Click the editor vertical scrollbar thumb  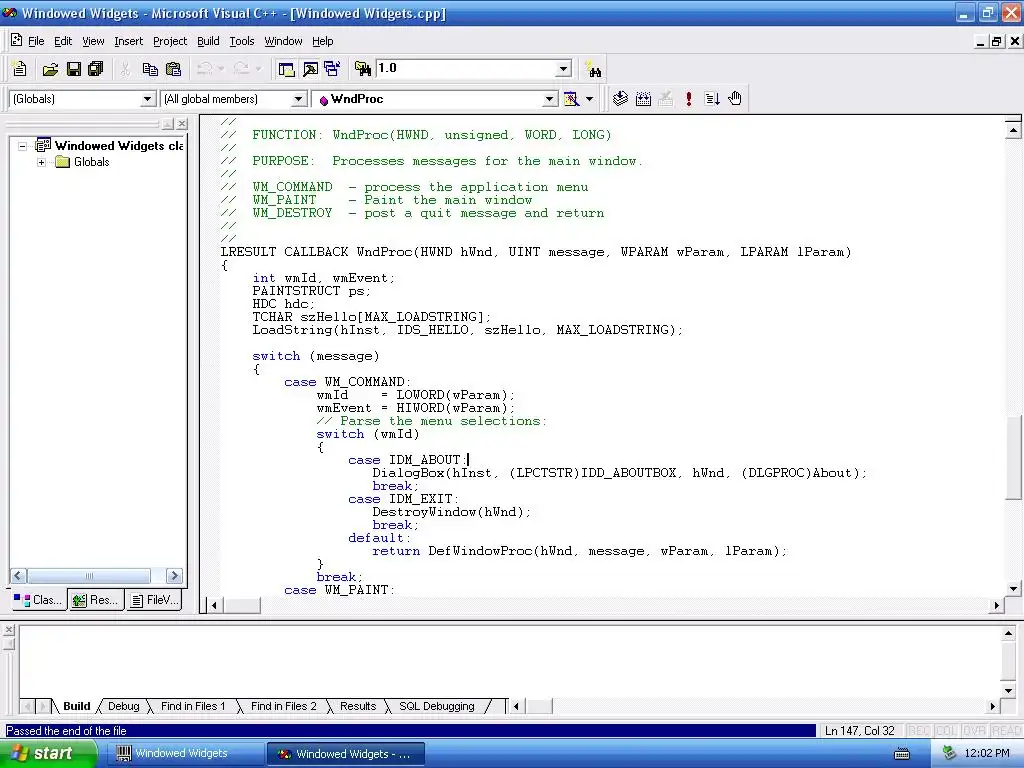point(1013,458)
